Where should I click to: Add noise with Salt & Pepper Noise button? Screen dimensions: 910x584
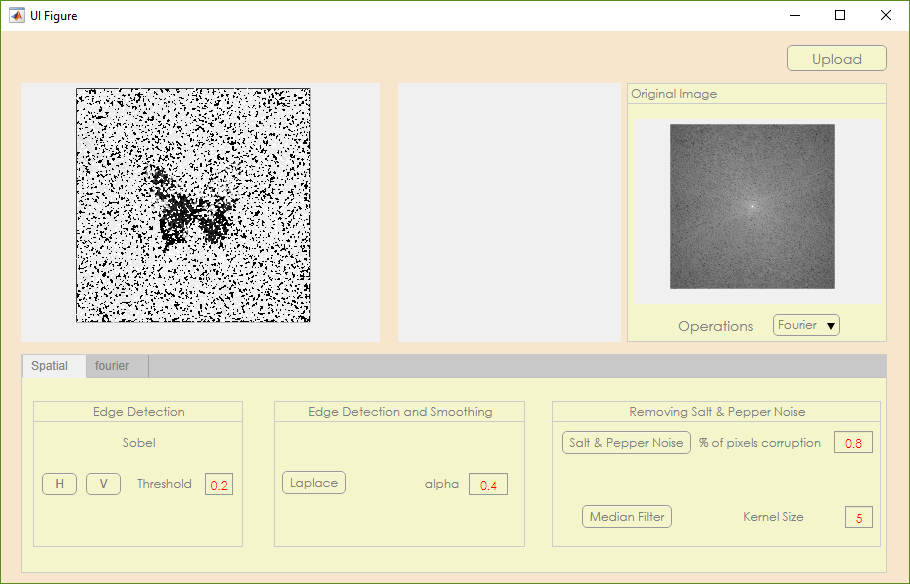[x=626, y=442]
